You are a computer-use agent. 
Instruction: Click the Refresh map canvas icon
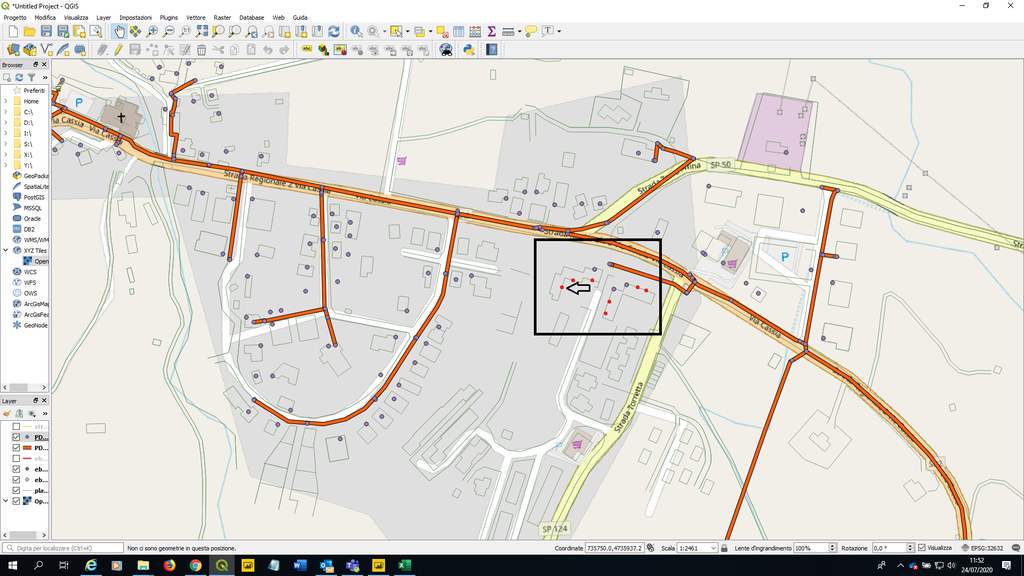[333, 32]
